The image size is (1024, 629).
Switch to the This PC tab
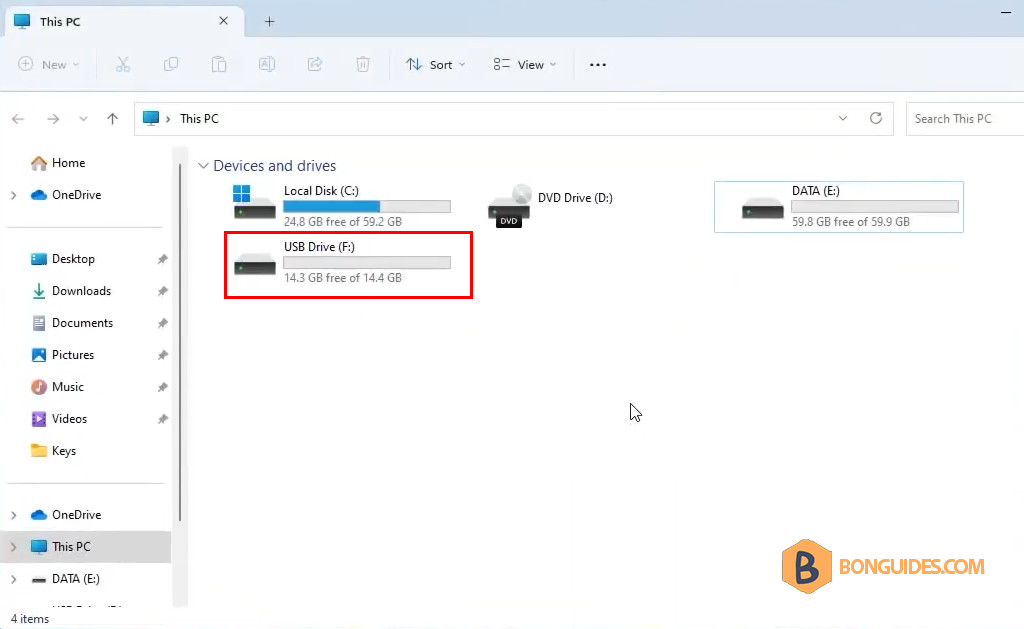coord(124,22)
